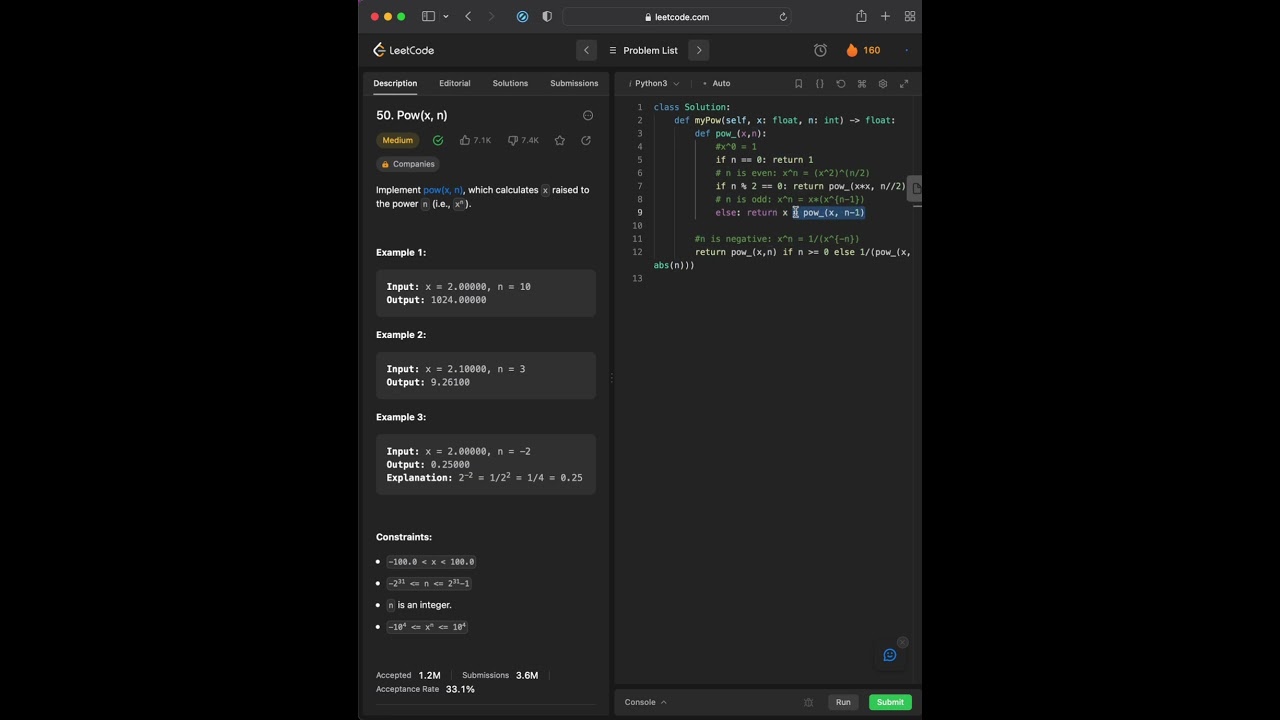
Task: Click the Safari share icon
Action: (861, 16)
